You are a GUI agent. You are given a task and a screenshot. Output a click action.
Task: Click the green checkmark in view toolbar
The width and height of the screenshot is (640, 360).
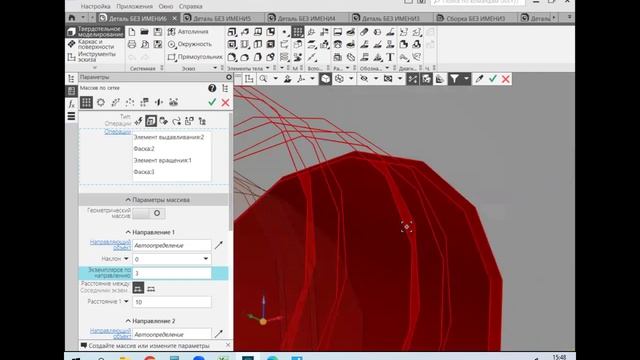(x=493, y=79)
